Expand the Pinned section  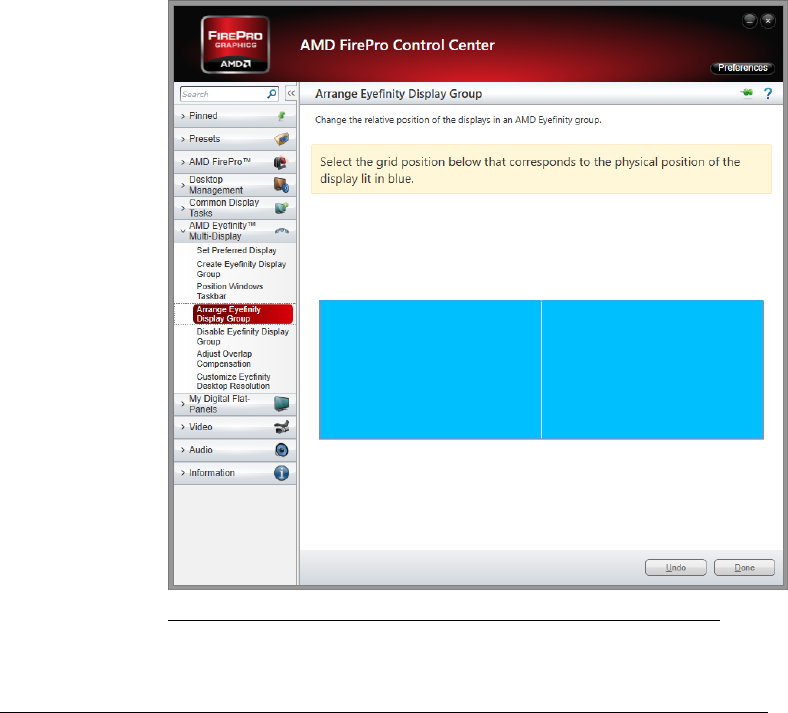235,116
